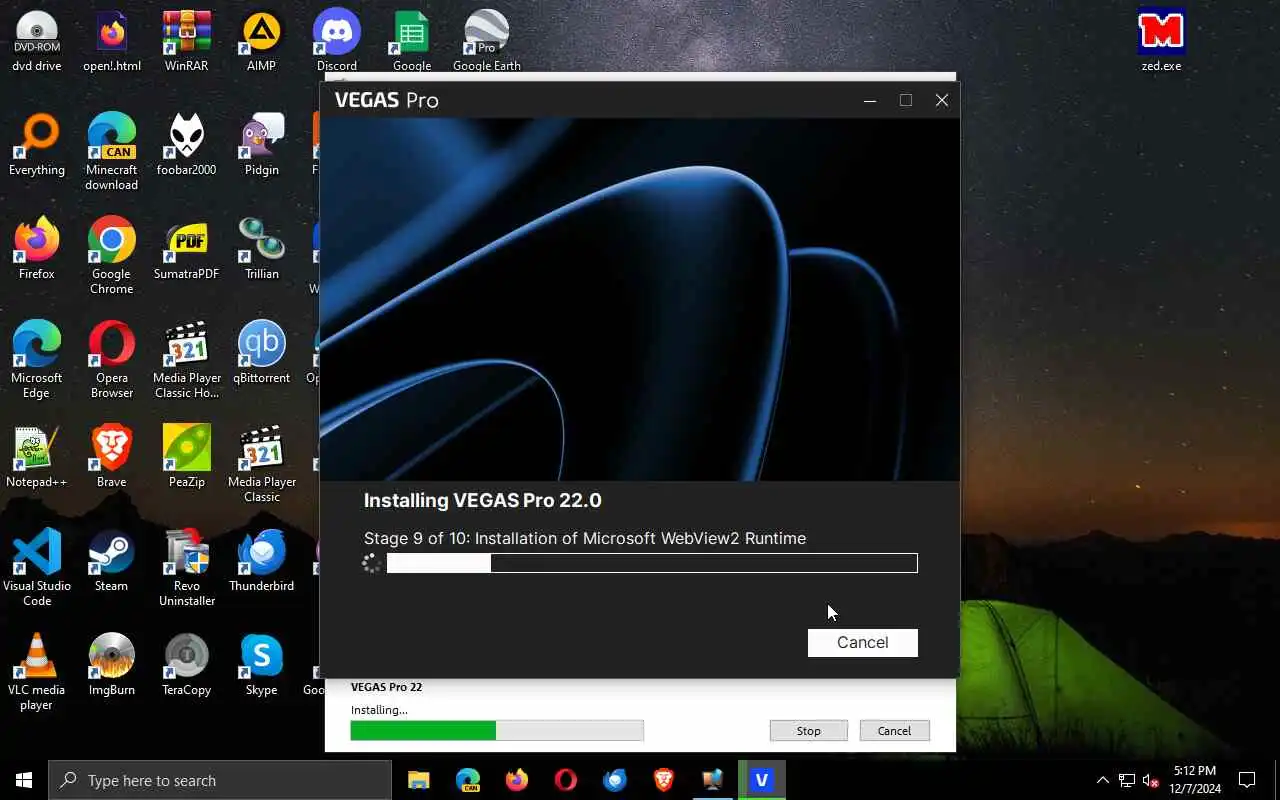Launch SumatraPDF from the desktop
The height and width of the screenshot is (800, 1280).
point(187,249)
